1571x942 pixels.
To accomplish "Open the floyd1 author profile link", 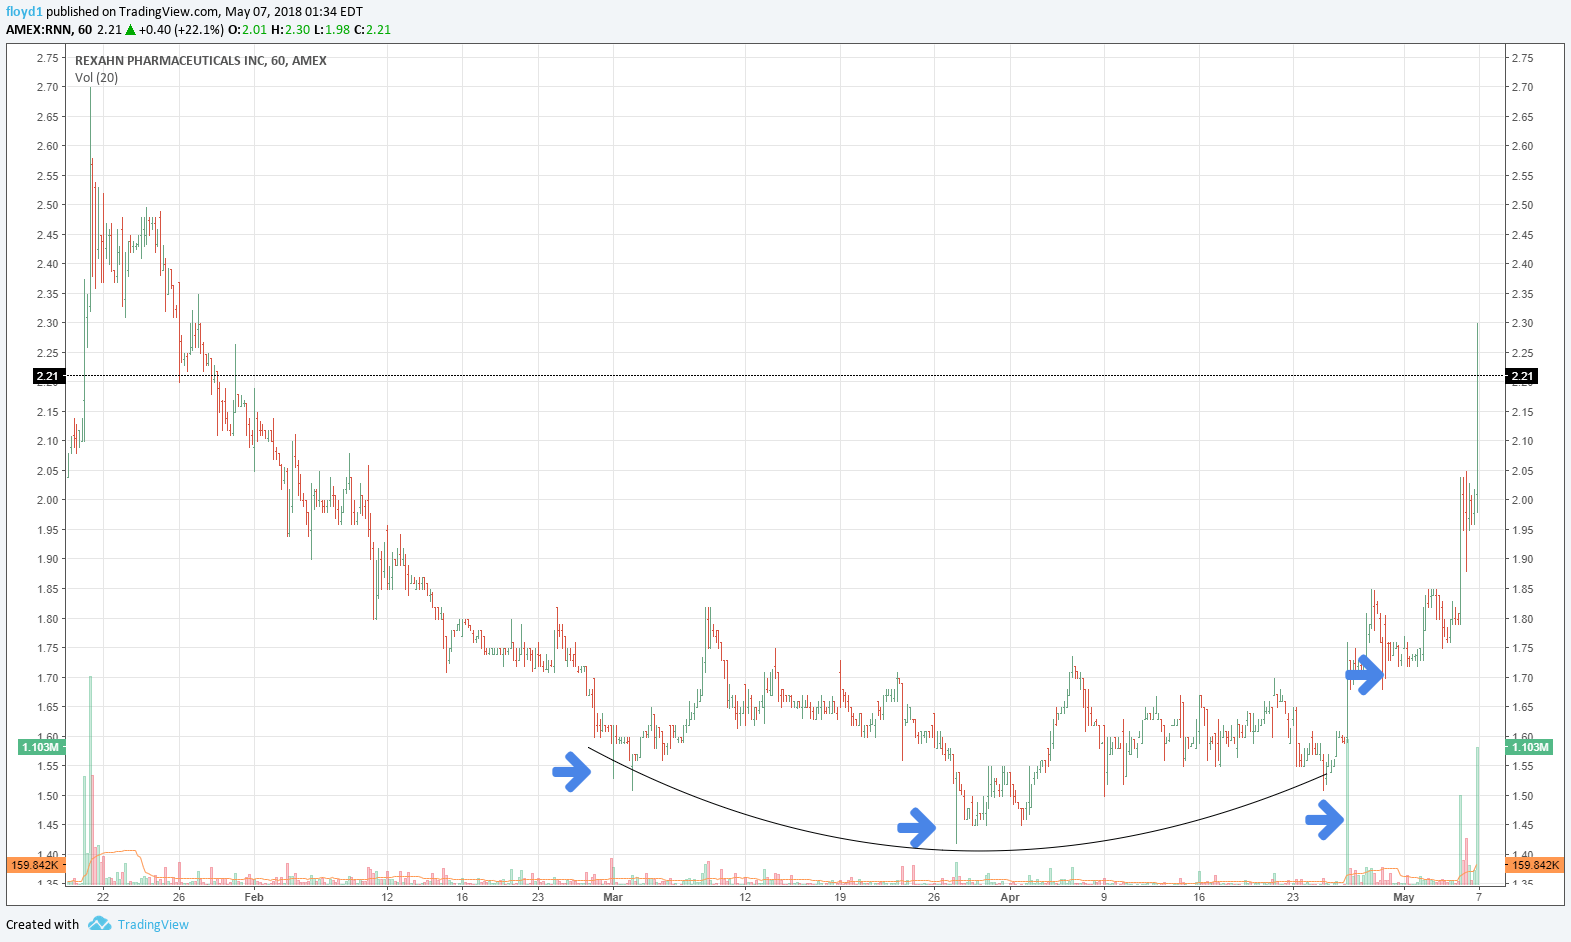I will (x=24, y=12).
